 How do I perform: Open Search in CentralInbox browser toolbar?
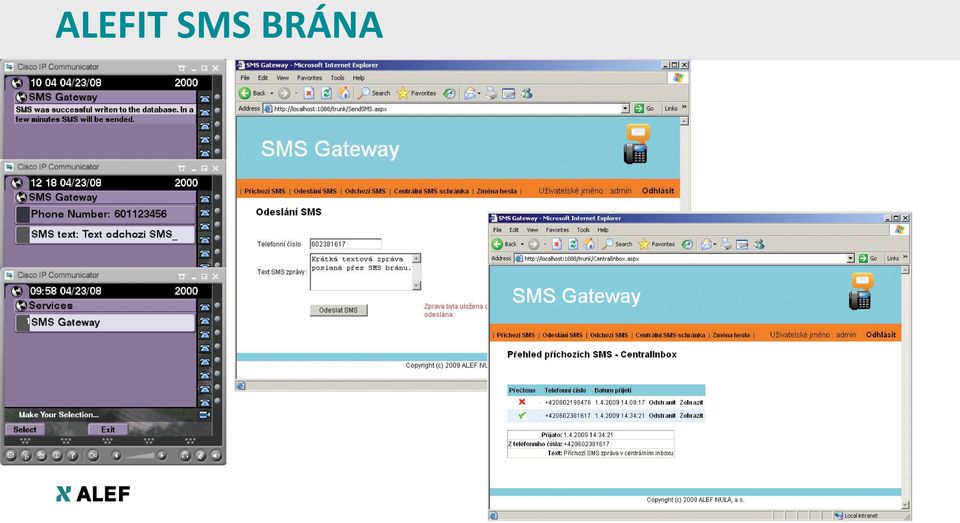(617, 244)
